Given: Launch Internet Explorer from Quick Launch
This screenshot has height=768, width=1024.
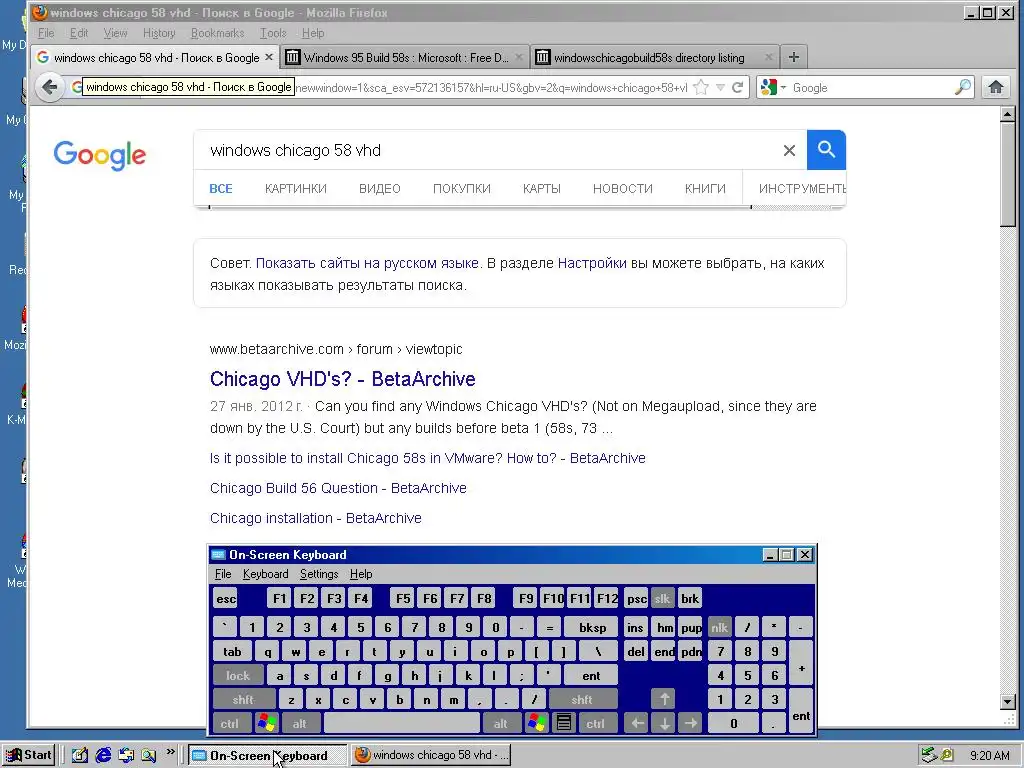Looking at the screenshot, I should click(x=103, y=755).
